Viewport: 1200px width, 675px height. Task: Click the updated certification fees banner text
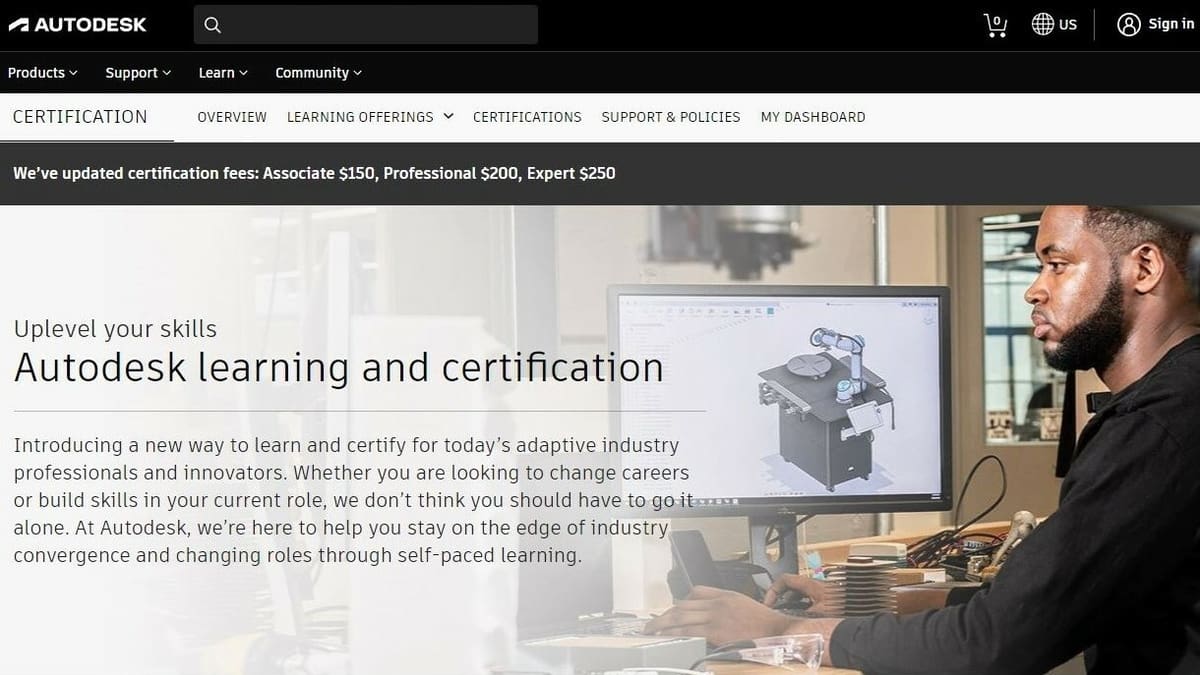[314, 173]
